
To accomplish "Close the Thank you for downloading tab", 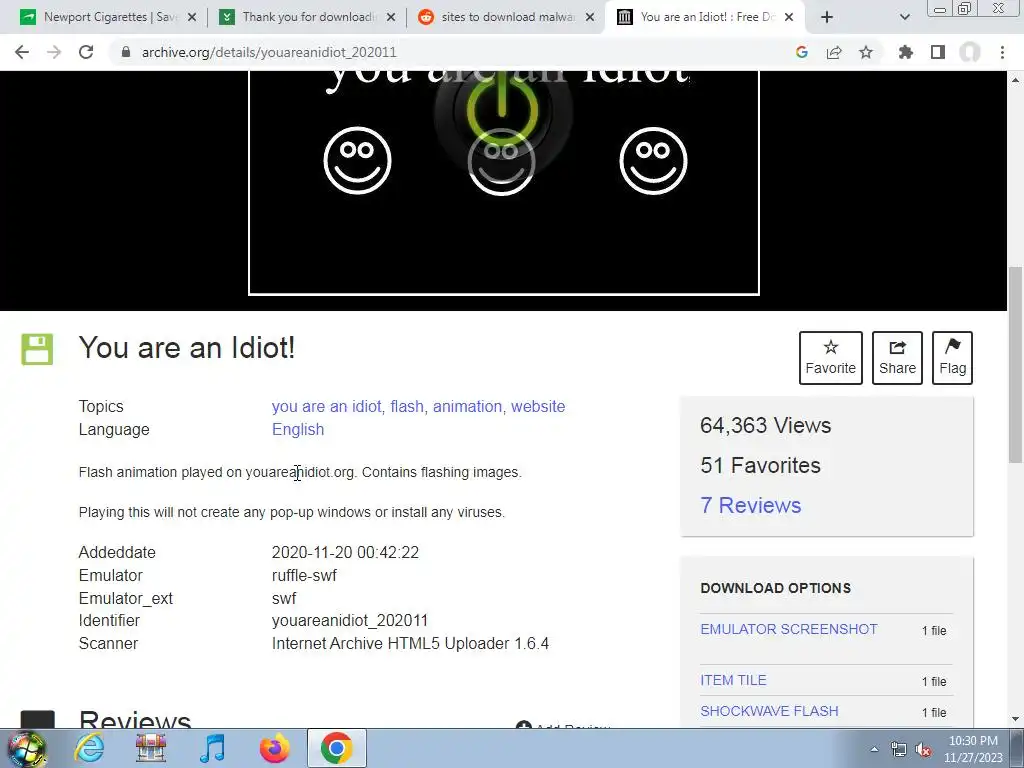I will point(391,17).
